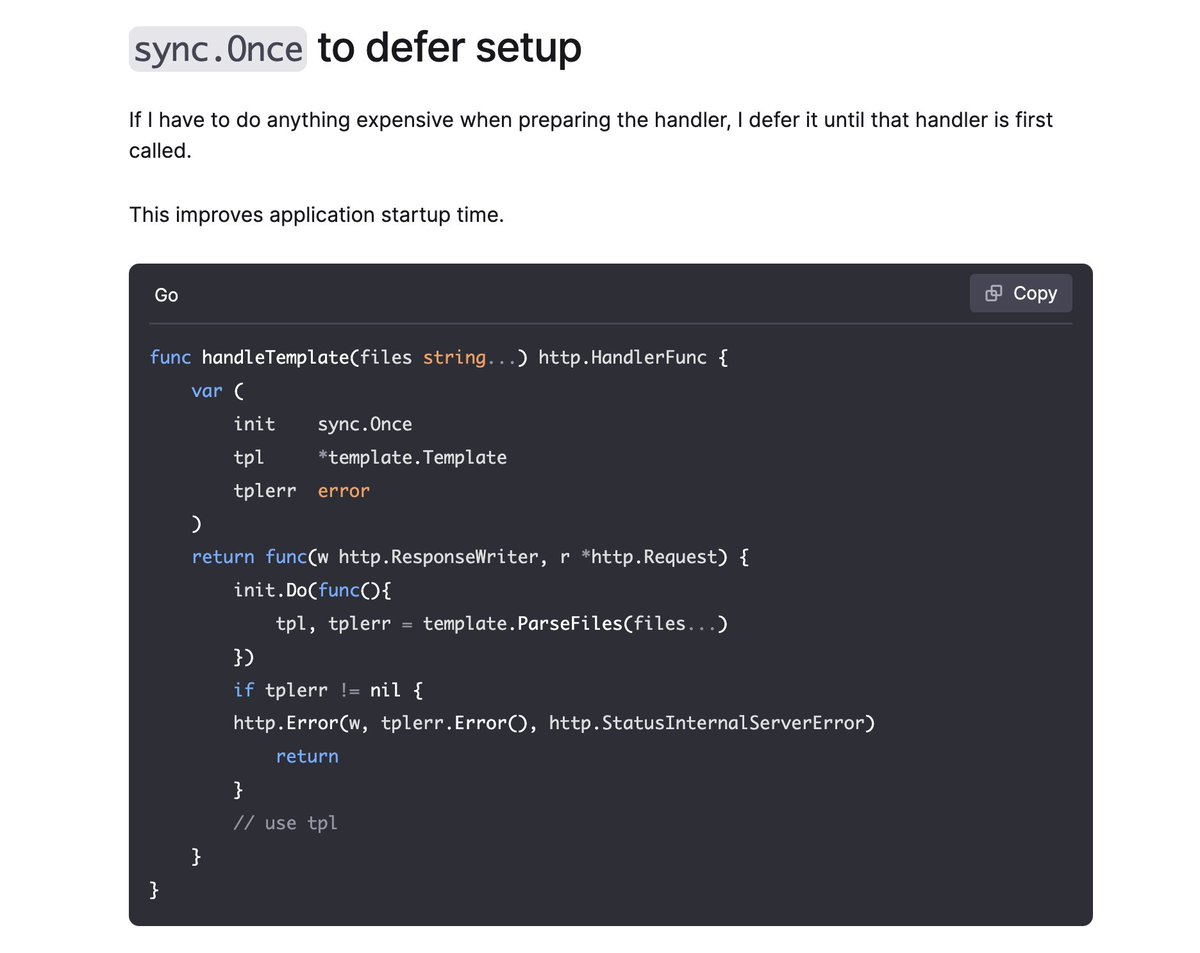Viewport: 1200px width, 953px height.
Task: Click the copy icon beside Copy label
Action: [994, 293]
